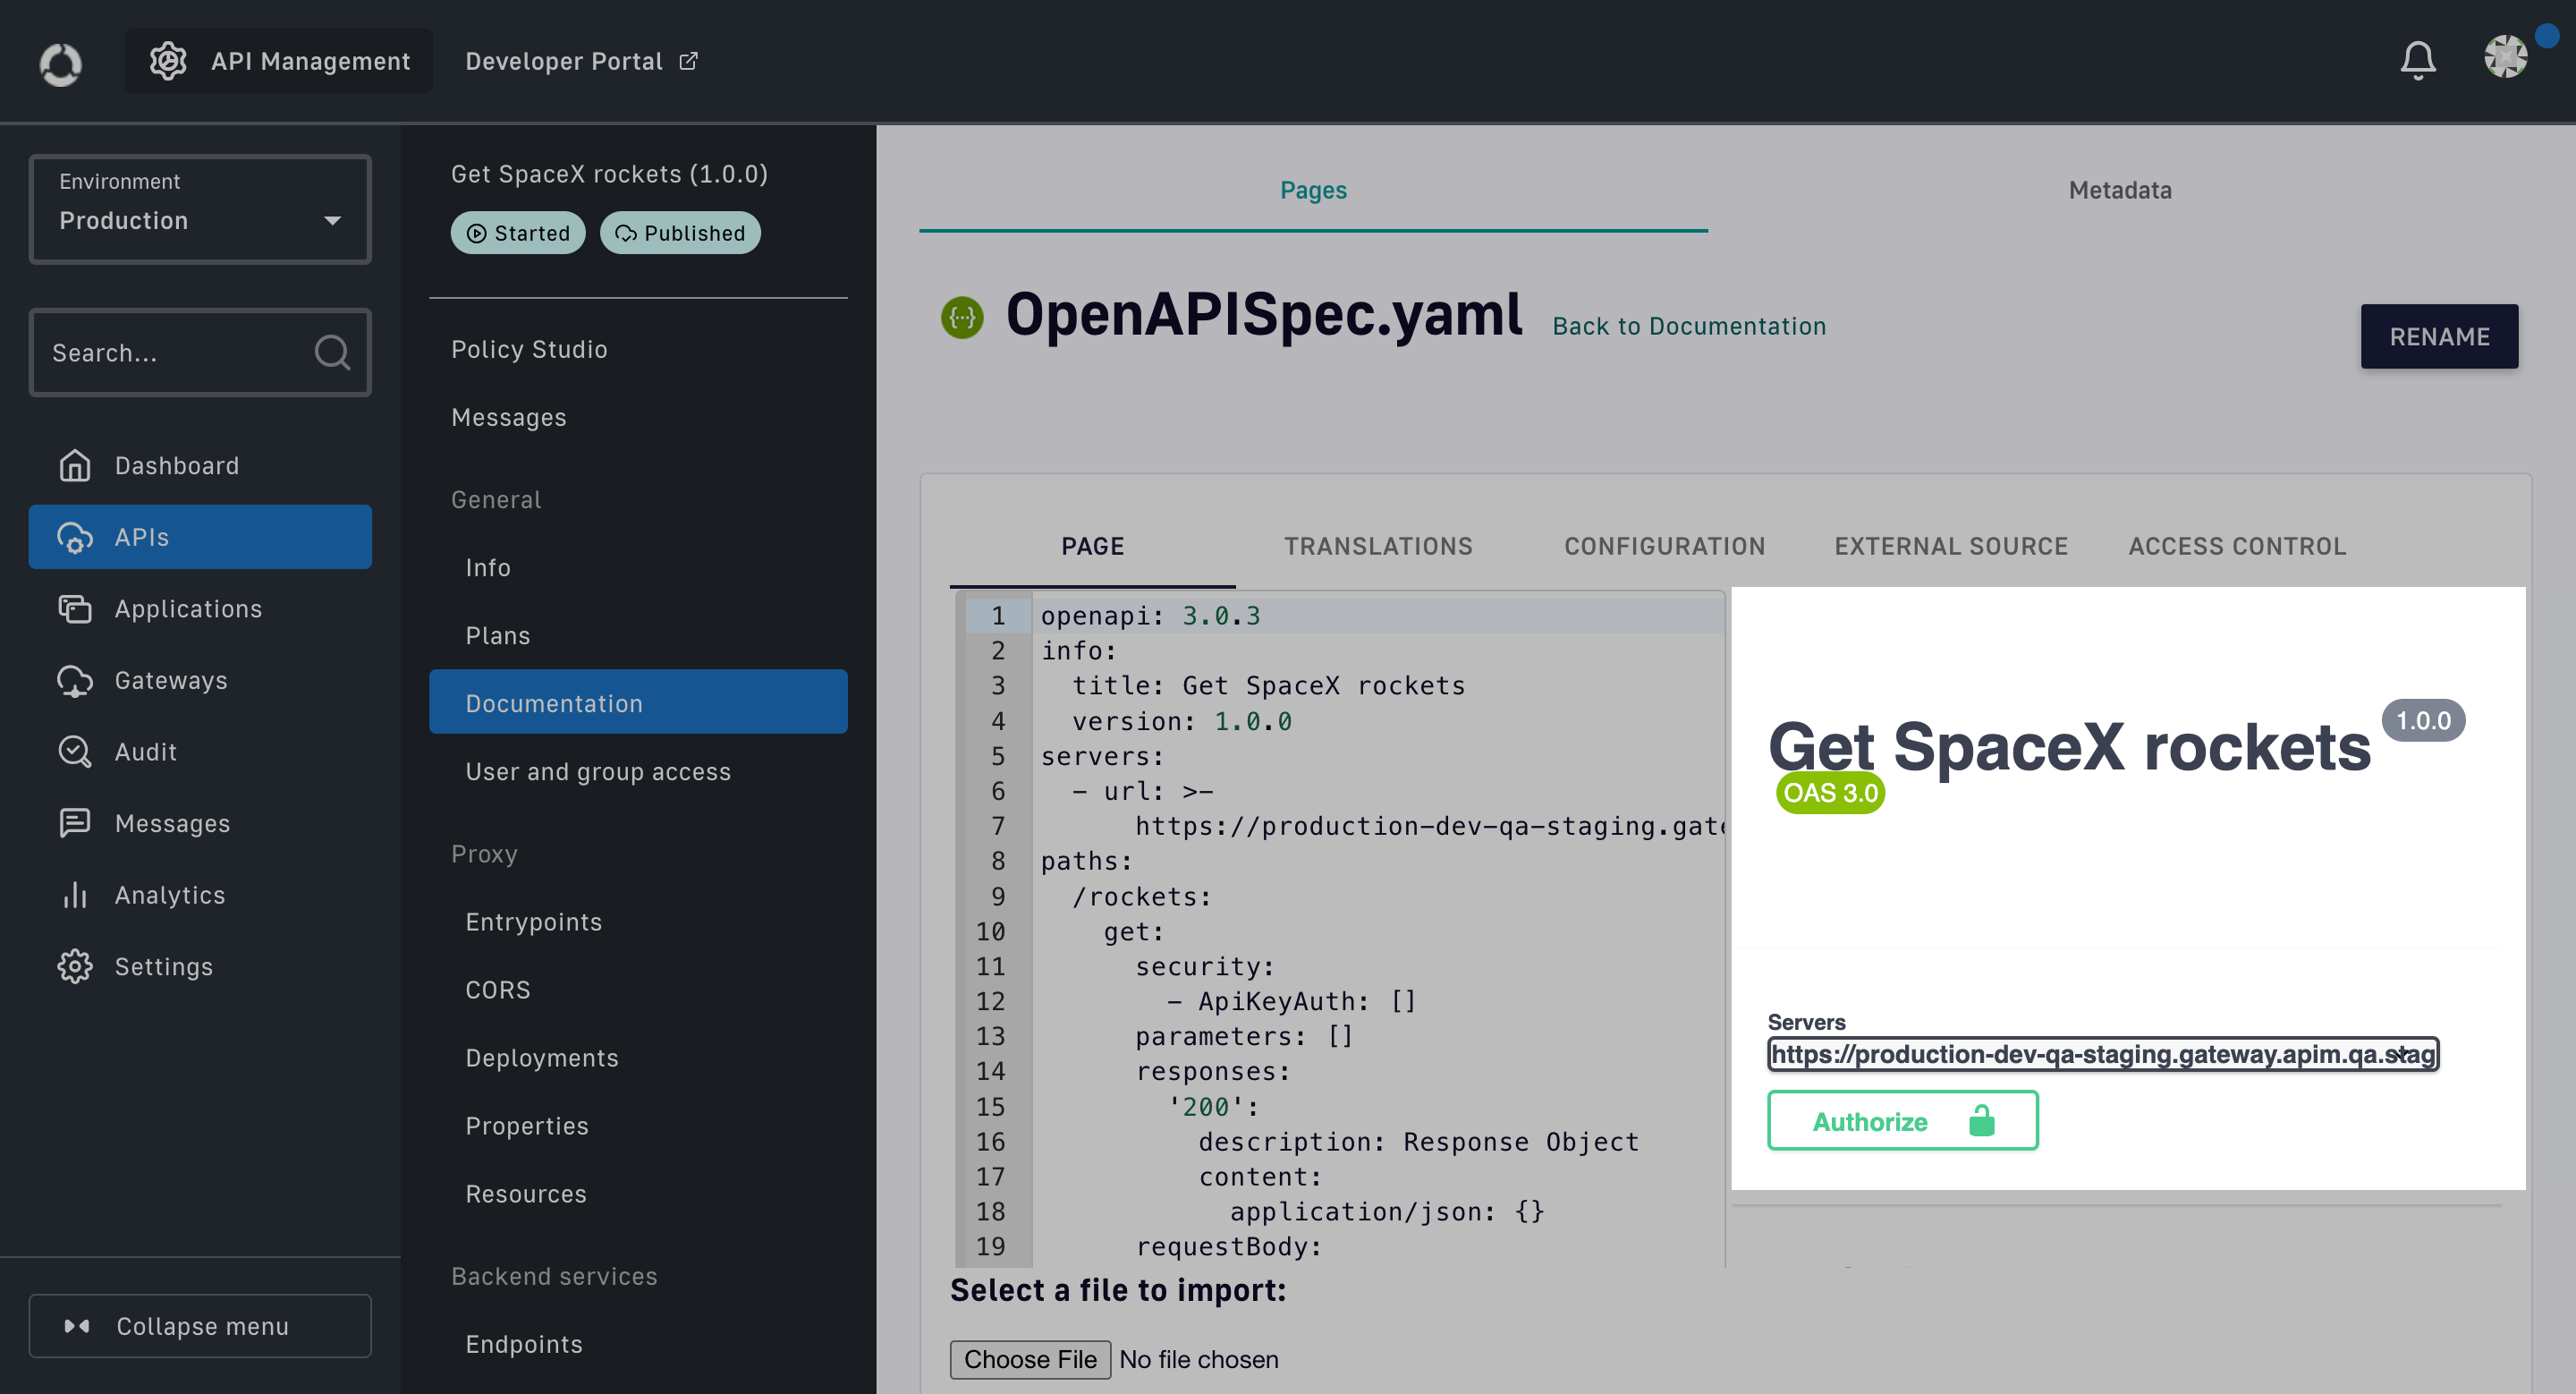The width and height of the screenshot is (2576, 1394).
Task: Open the Documentation menu item
Action: 638,702
